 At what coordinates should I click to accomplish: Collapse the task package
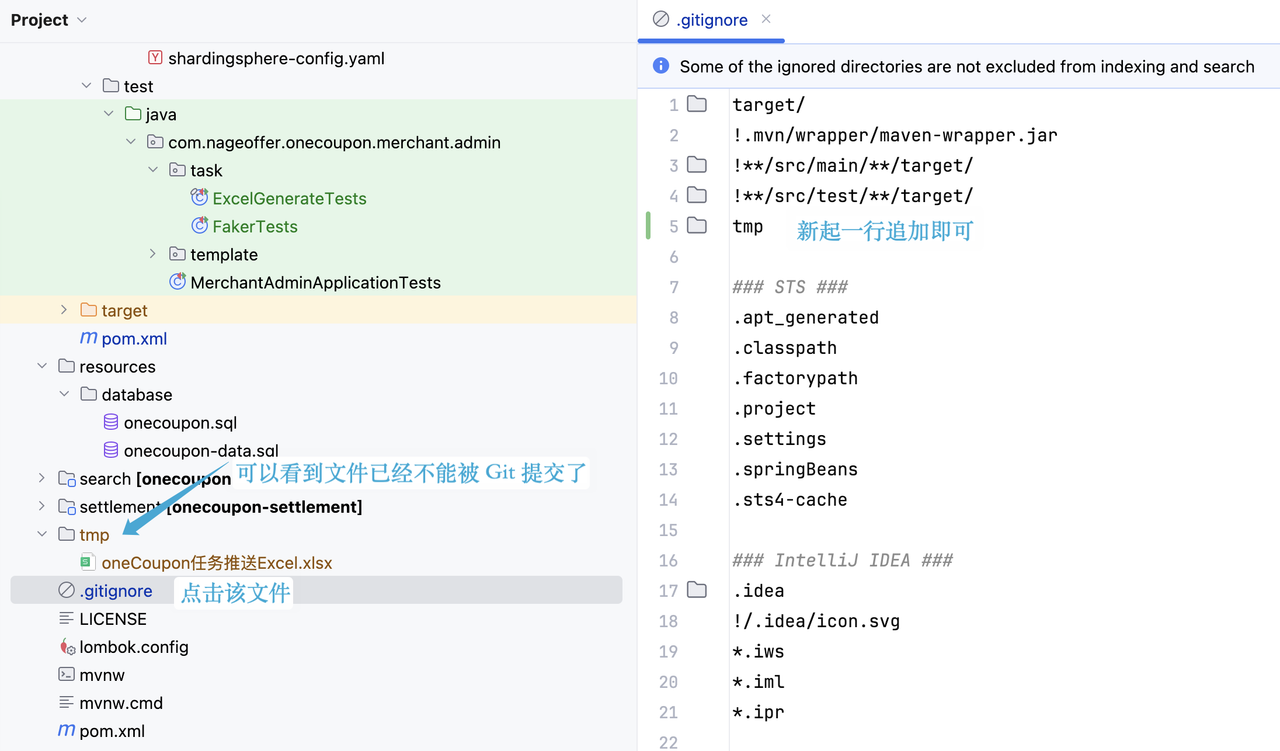tap(153, 170)
